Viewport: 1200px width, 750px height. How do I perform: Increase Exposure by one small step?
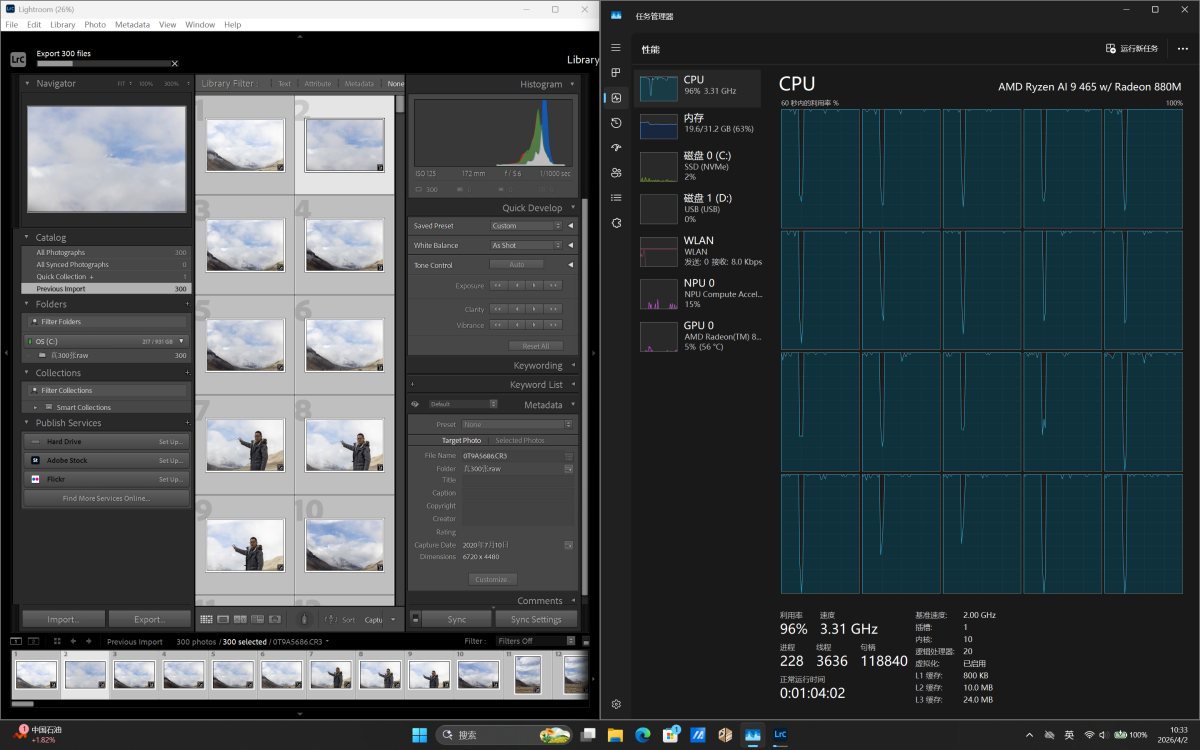pyautogui.click(x=536, y=286)
